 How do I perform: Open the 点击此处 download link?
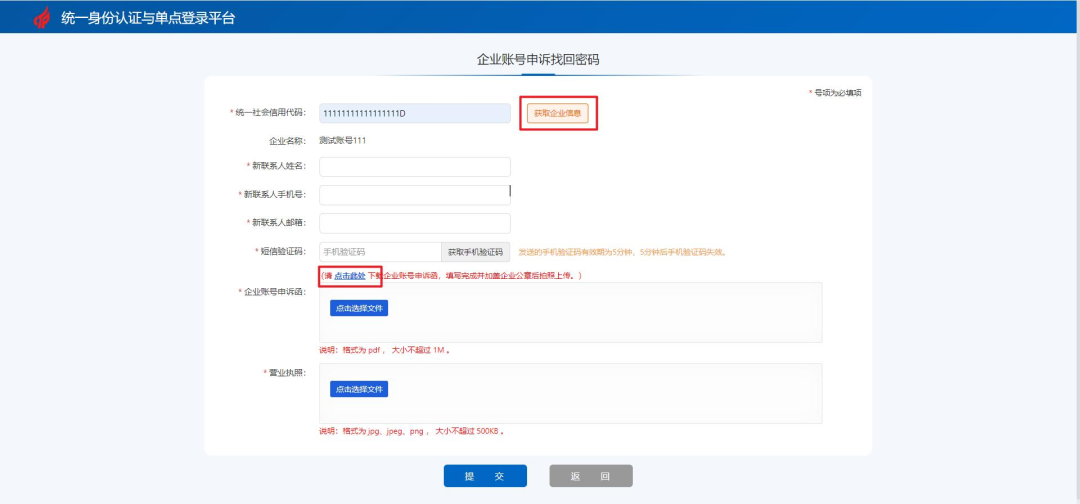coord(350,276)
